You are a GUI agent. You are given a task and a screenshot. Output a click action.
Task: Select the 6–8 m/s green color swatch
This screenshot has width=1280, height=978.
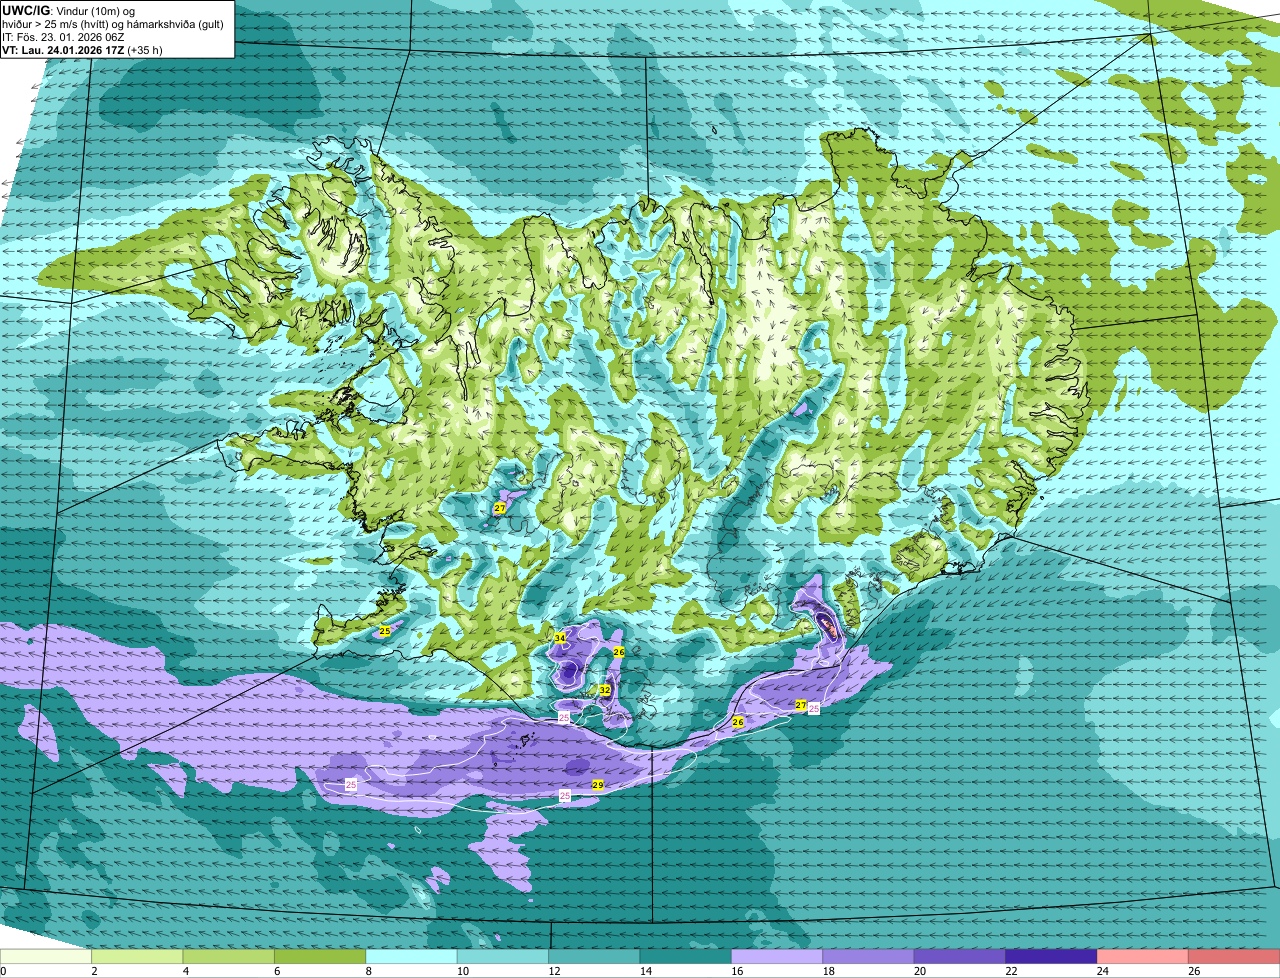pos(320,956)
